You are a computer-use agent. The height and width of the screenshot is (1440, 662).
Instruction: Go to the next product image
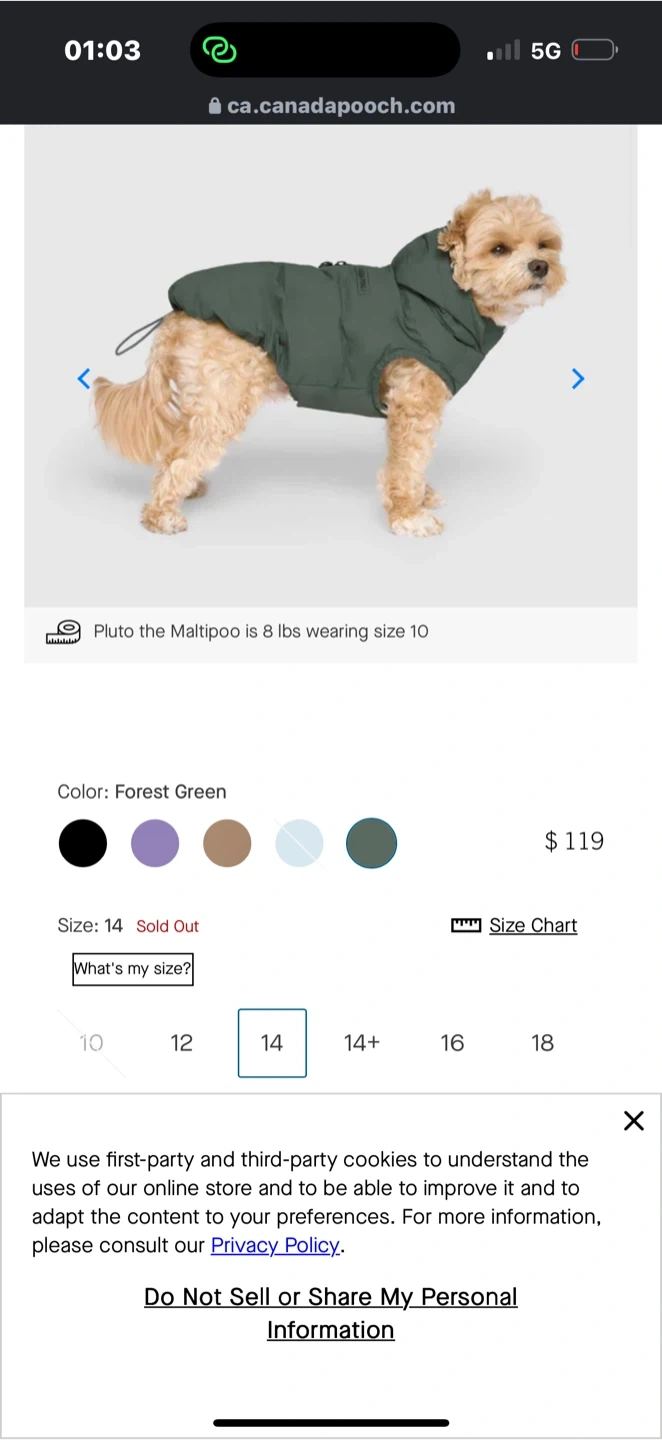point(577,378)
